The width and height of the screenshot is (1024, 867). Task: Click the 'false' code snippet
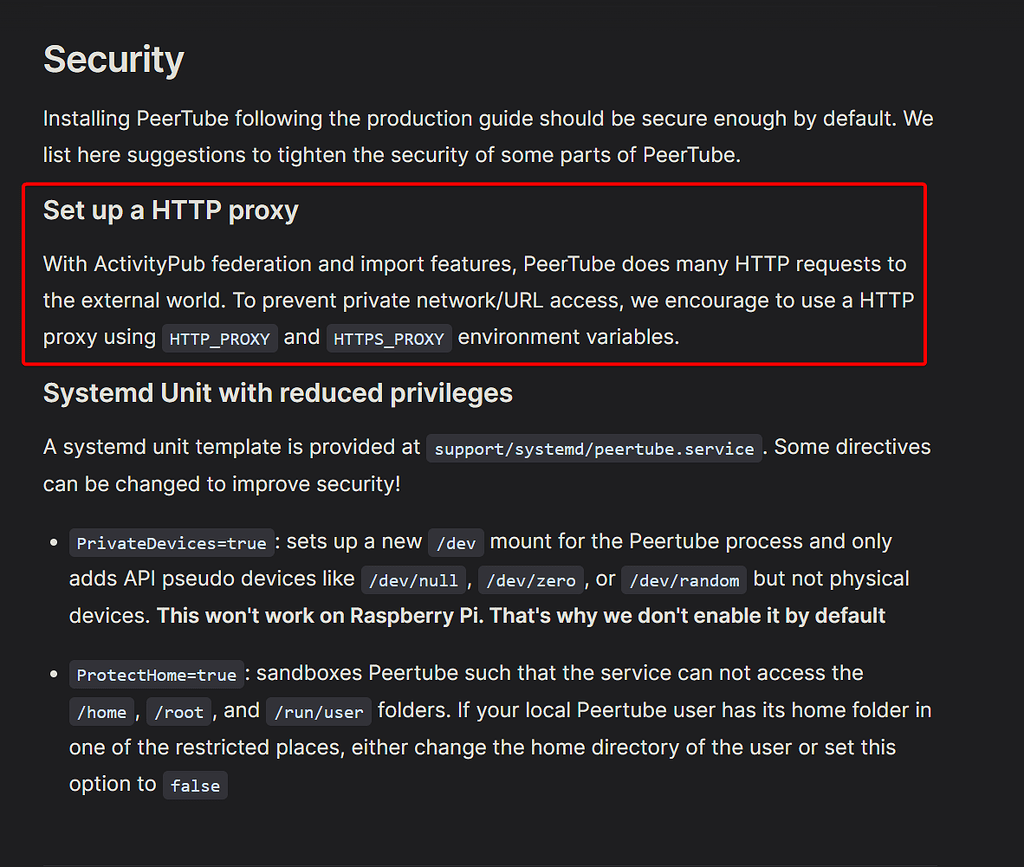pyautogui.click(x=195, y=785)
